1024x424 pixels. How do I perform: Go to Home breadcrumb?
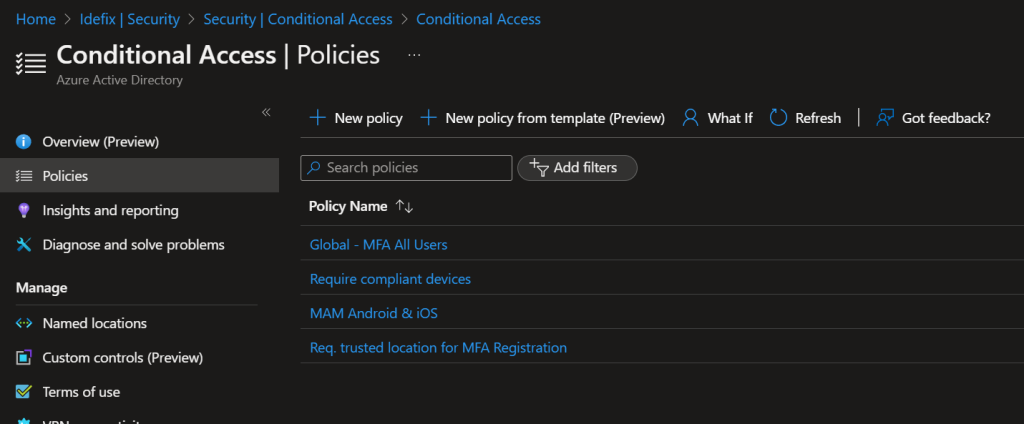pos(36,19)
